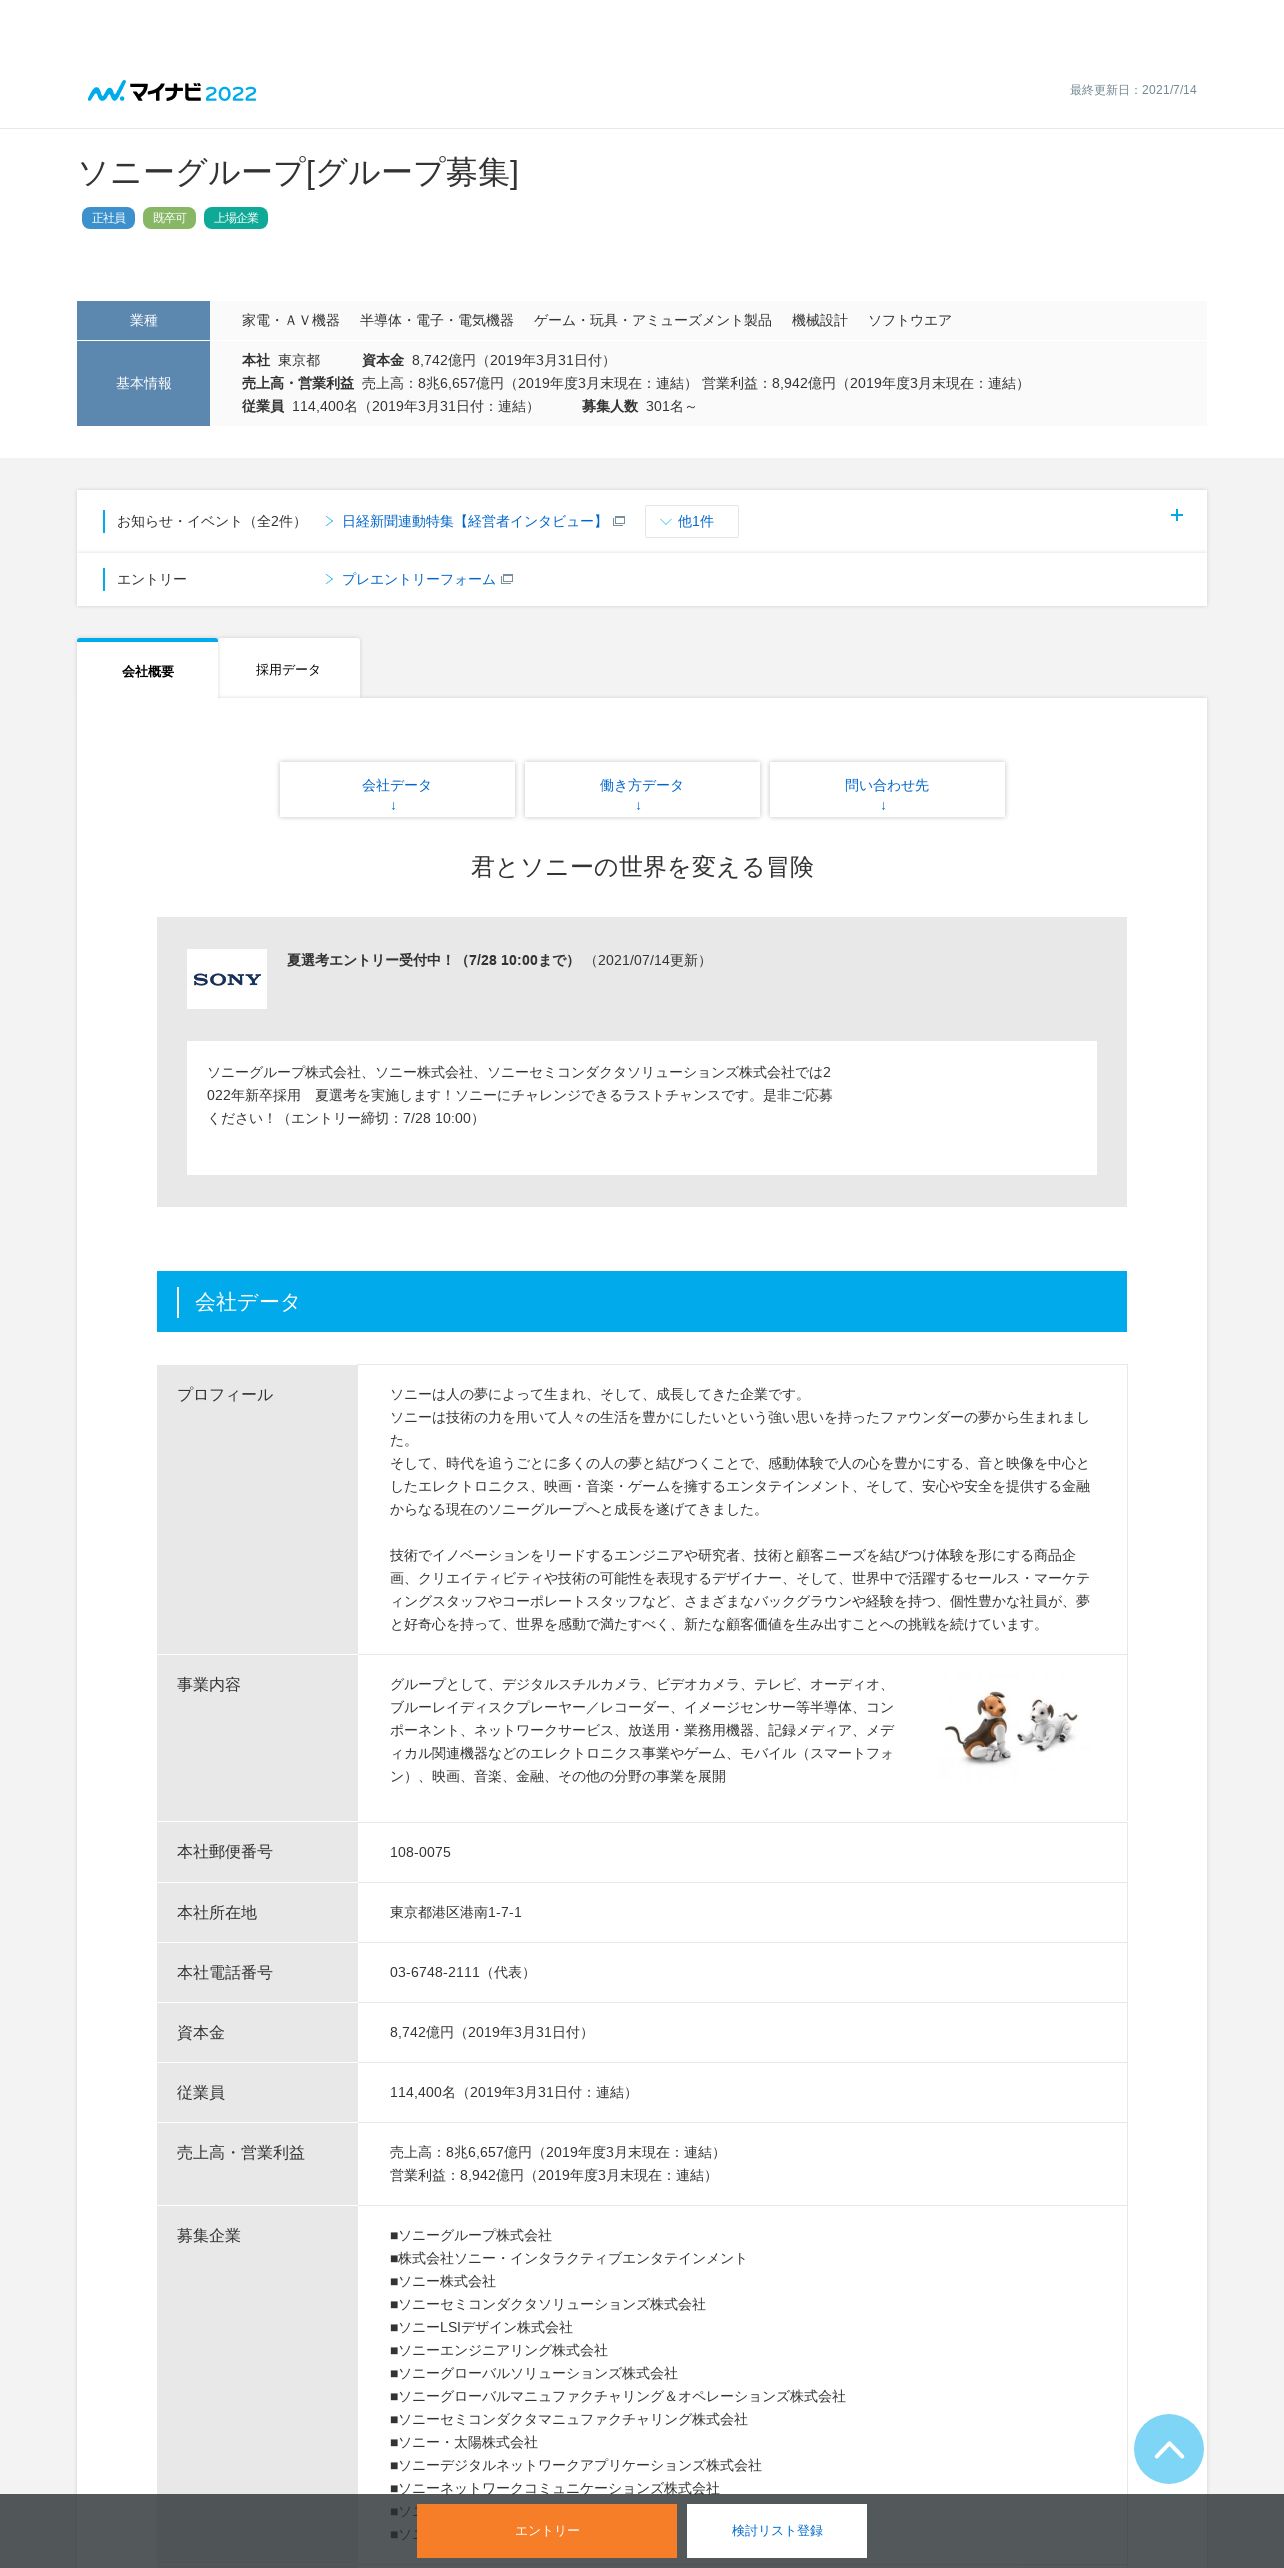Viewport: 1284px width, 2568px height.
Task: Select the 会社概要 tab
Action: coord(148,670)
